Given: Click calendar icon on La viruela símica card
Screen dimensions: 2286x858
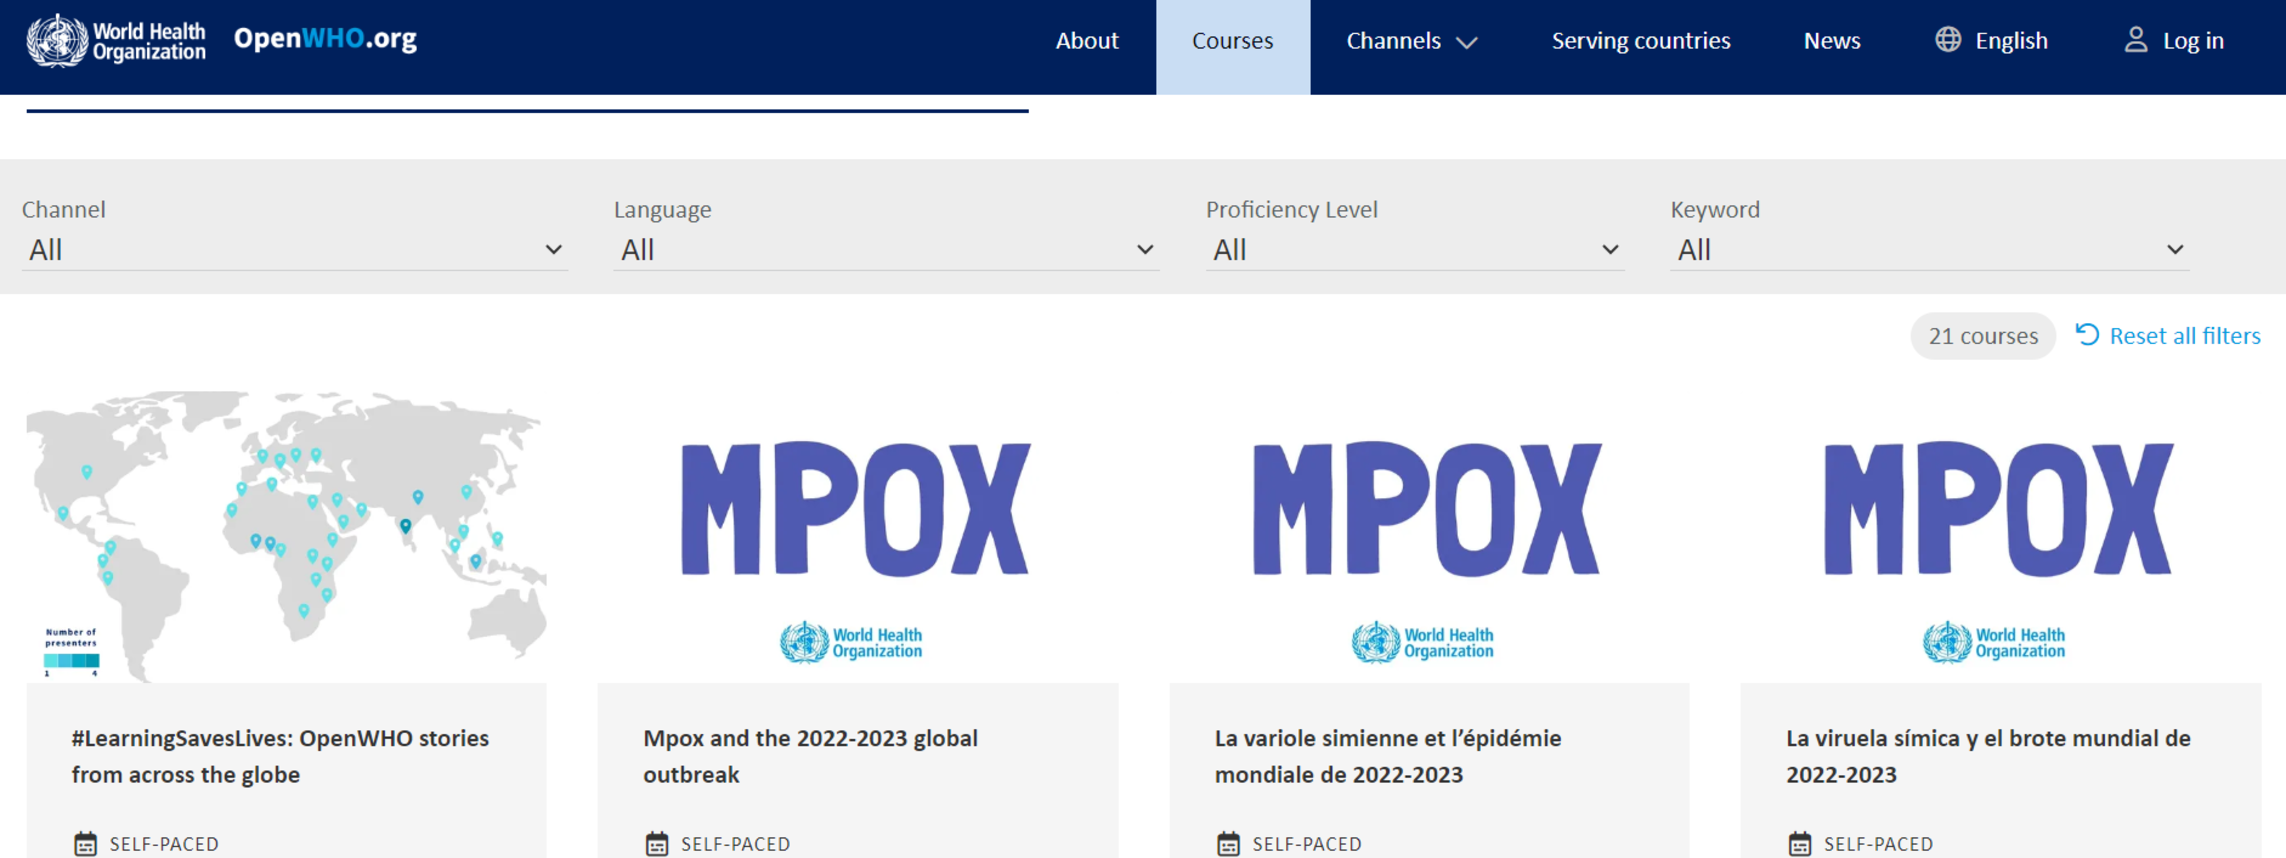Looking at the screenshot, I should click(1799, 843).
